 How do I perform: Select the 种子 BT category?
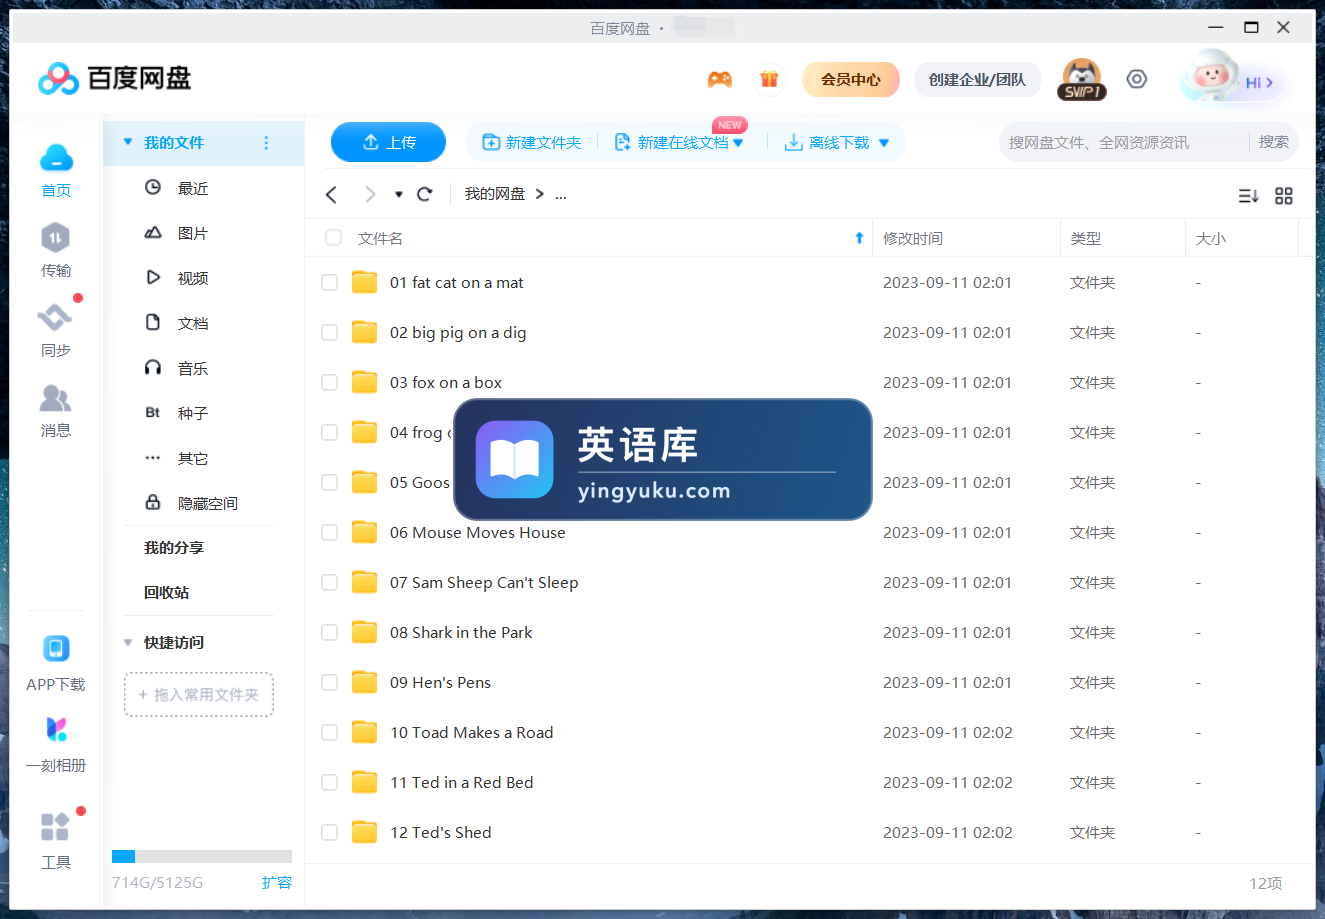click(x=176, y=413)
